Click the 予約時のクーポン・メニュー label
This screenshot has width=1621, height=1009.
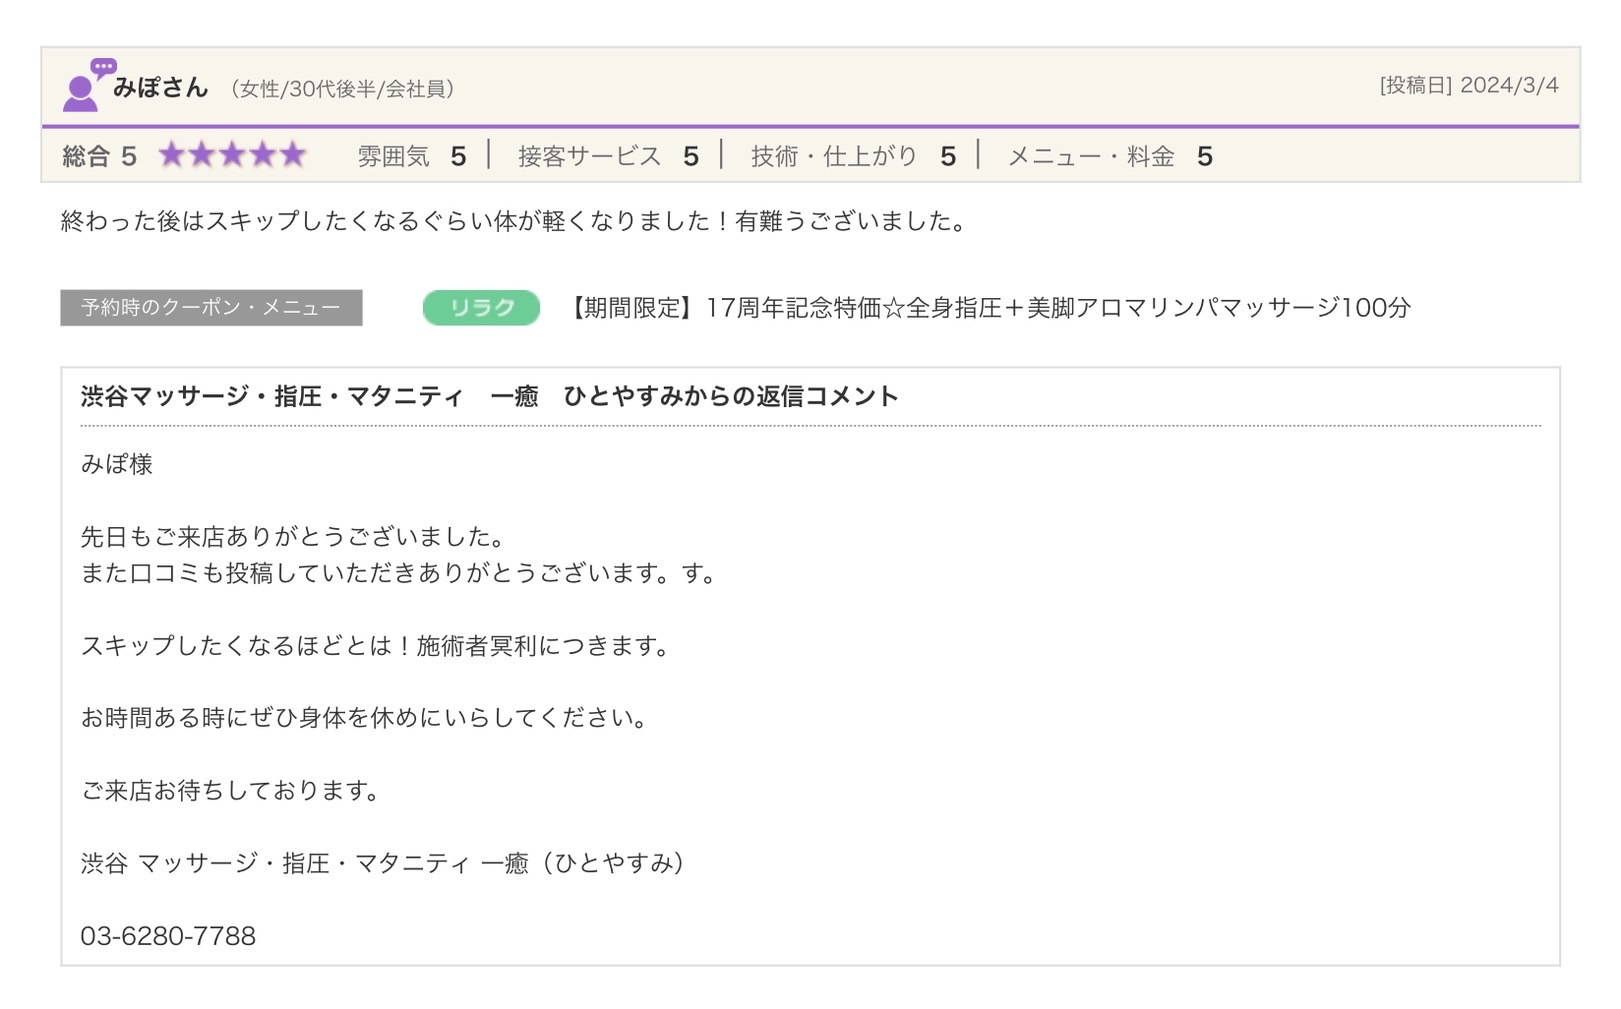click(x=211, y=307)
